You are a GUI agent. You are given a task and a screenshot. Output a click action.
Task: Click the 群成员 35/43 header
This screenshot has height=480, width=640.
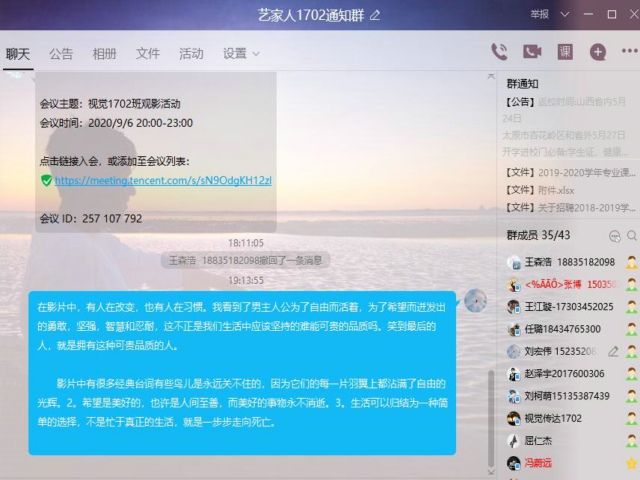click(x=538, y=235)
